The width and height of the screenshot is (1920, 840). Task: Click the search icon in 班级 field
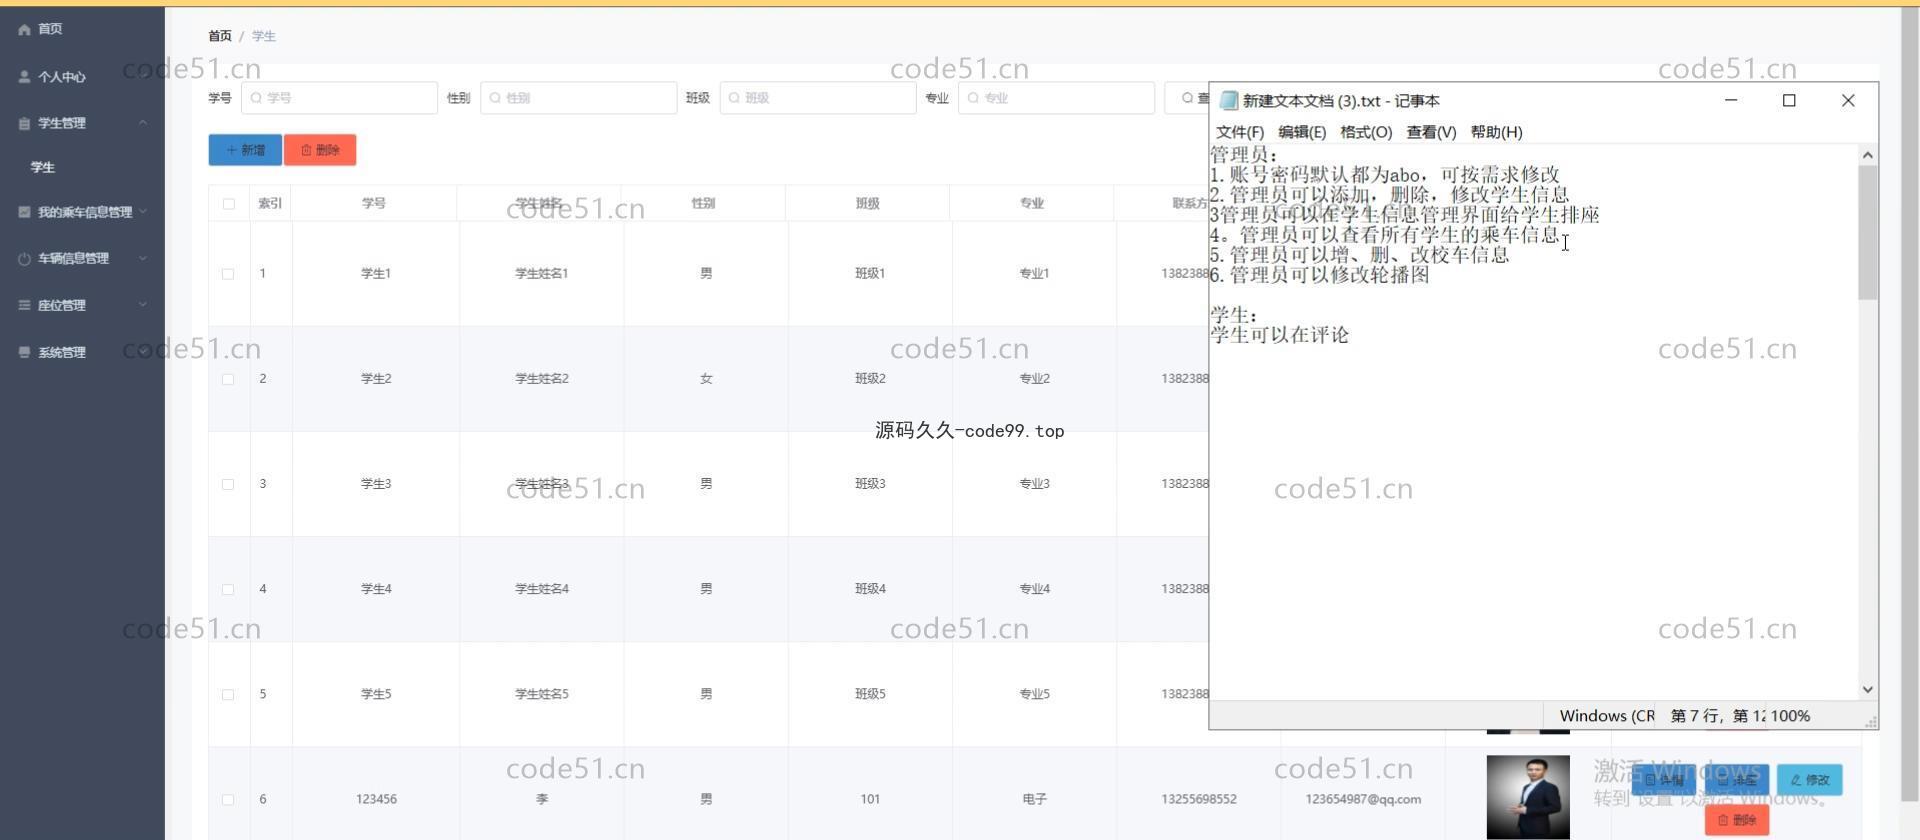click(x=734, y=98)
